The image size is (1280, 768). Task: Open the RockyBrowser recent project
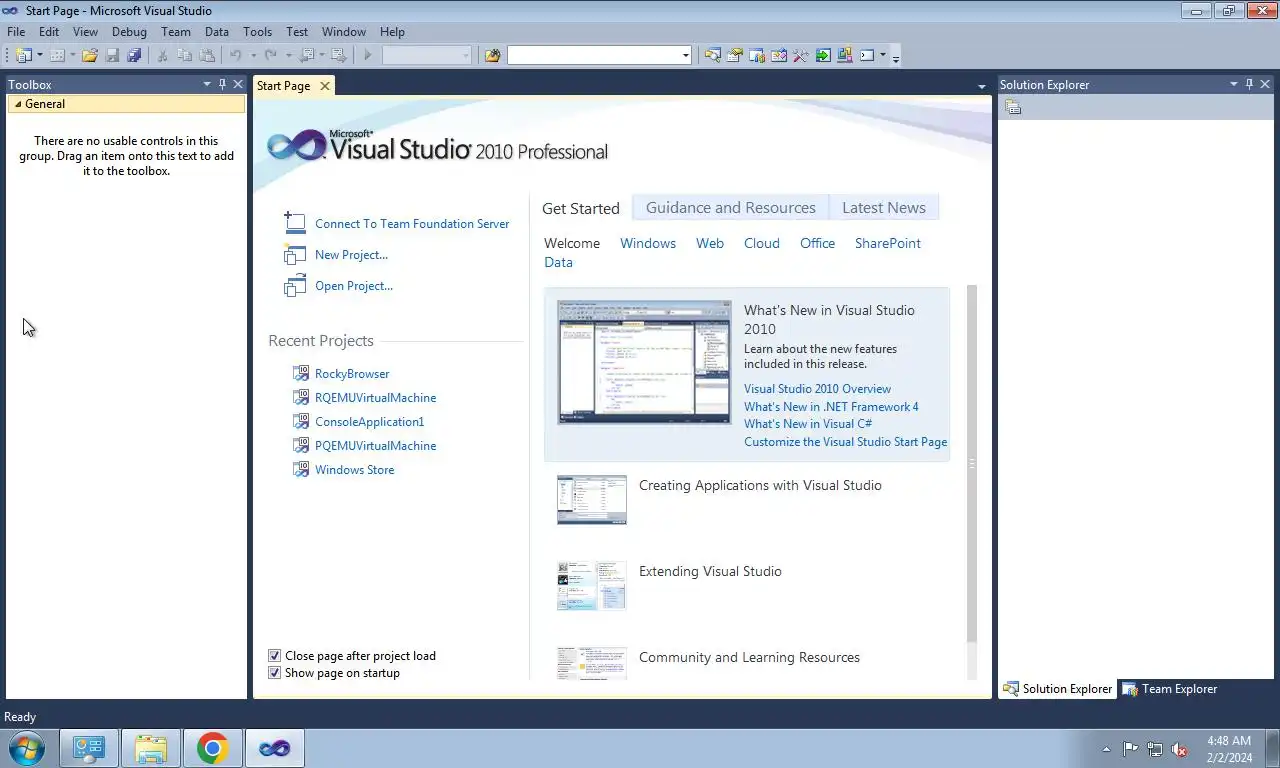352,374
